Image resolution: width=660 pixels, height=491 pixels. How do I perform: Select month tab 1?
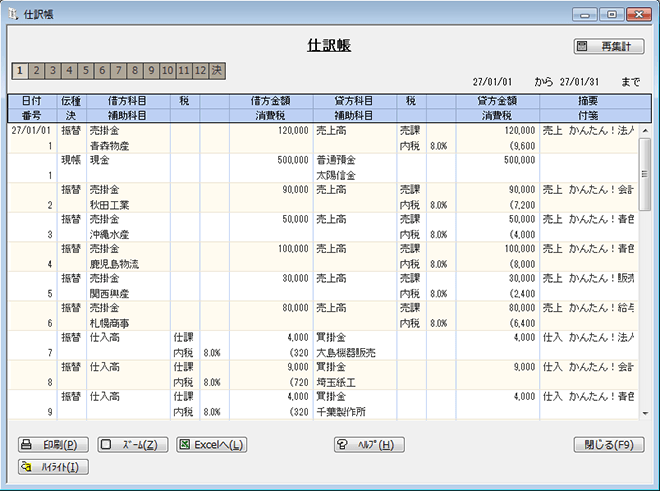(x=20, y=71)
